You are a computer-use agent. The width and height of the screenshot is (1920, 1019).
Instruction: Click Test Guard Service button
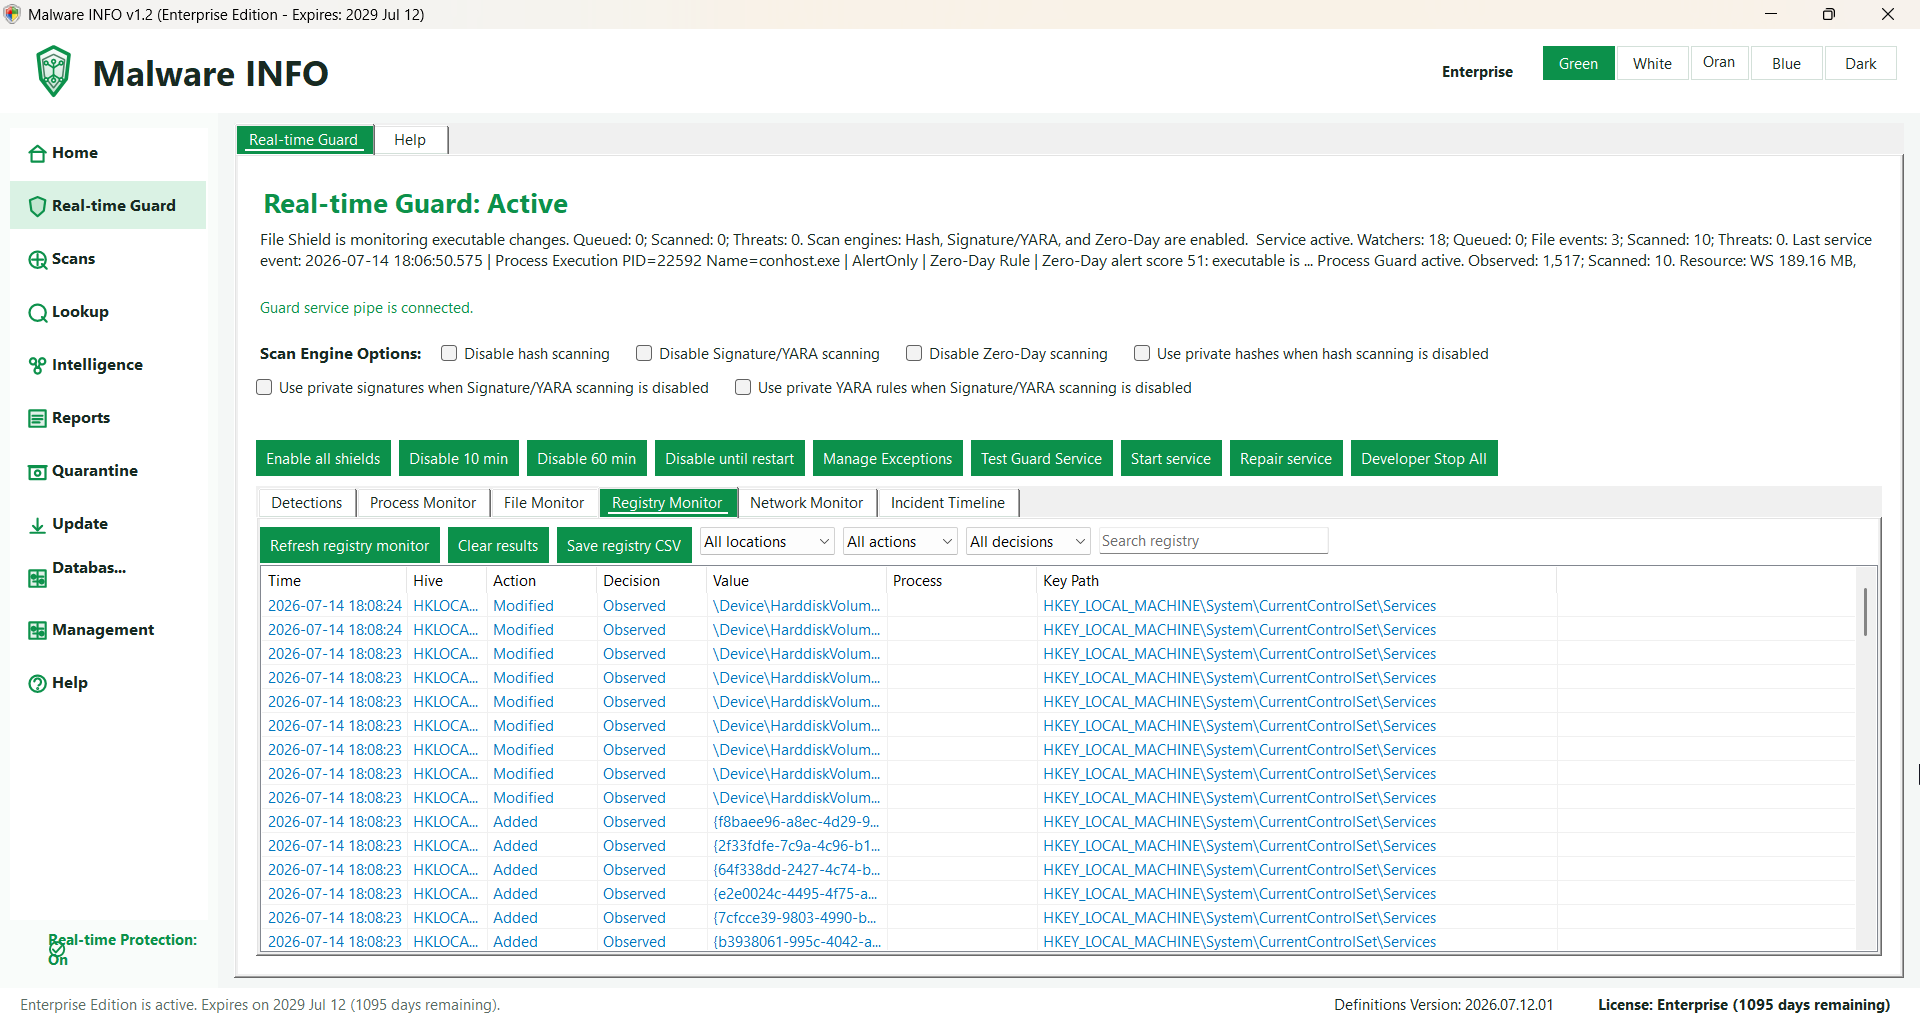1041,458
